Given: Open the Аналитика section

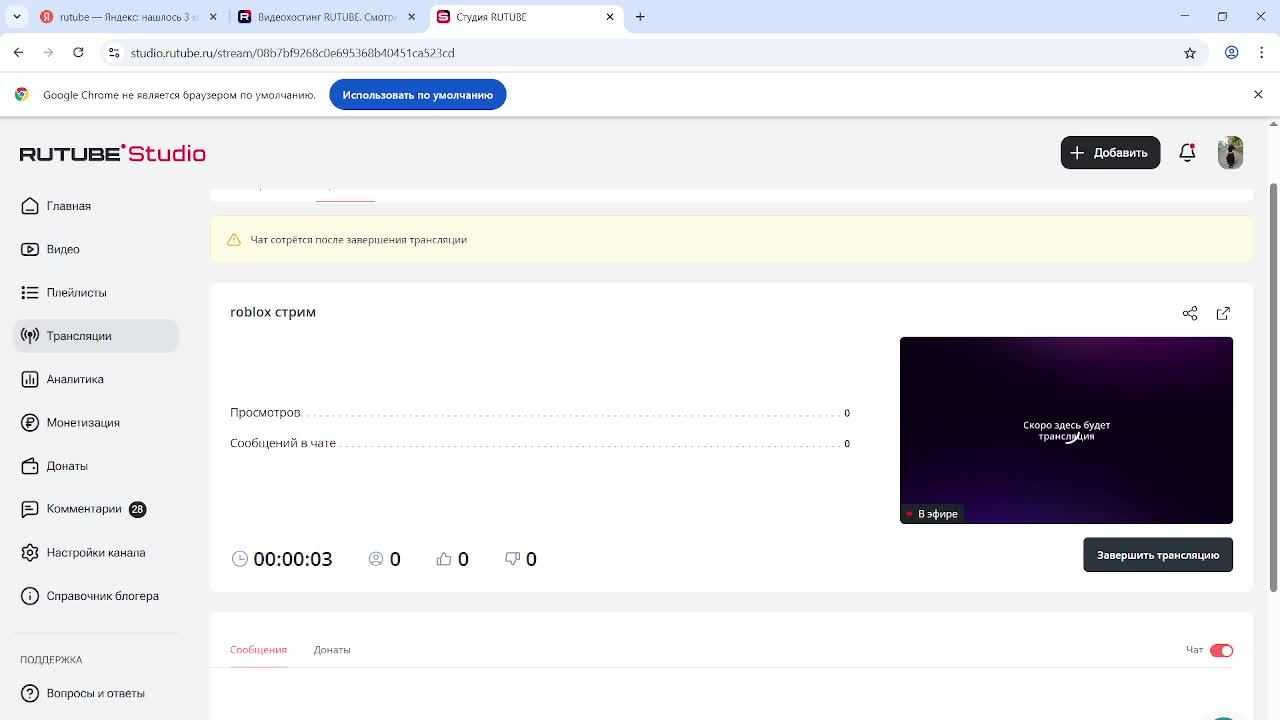Looking at the screenshot, I should [96, 379].
